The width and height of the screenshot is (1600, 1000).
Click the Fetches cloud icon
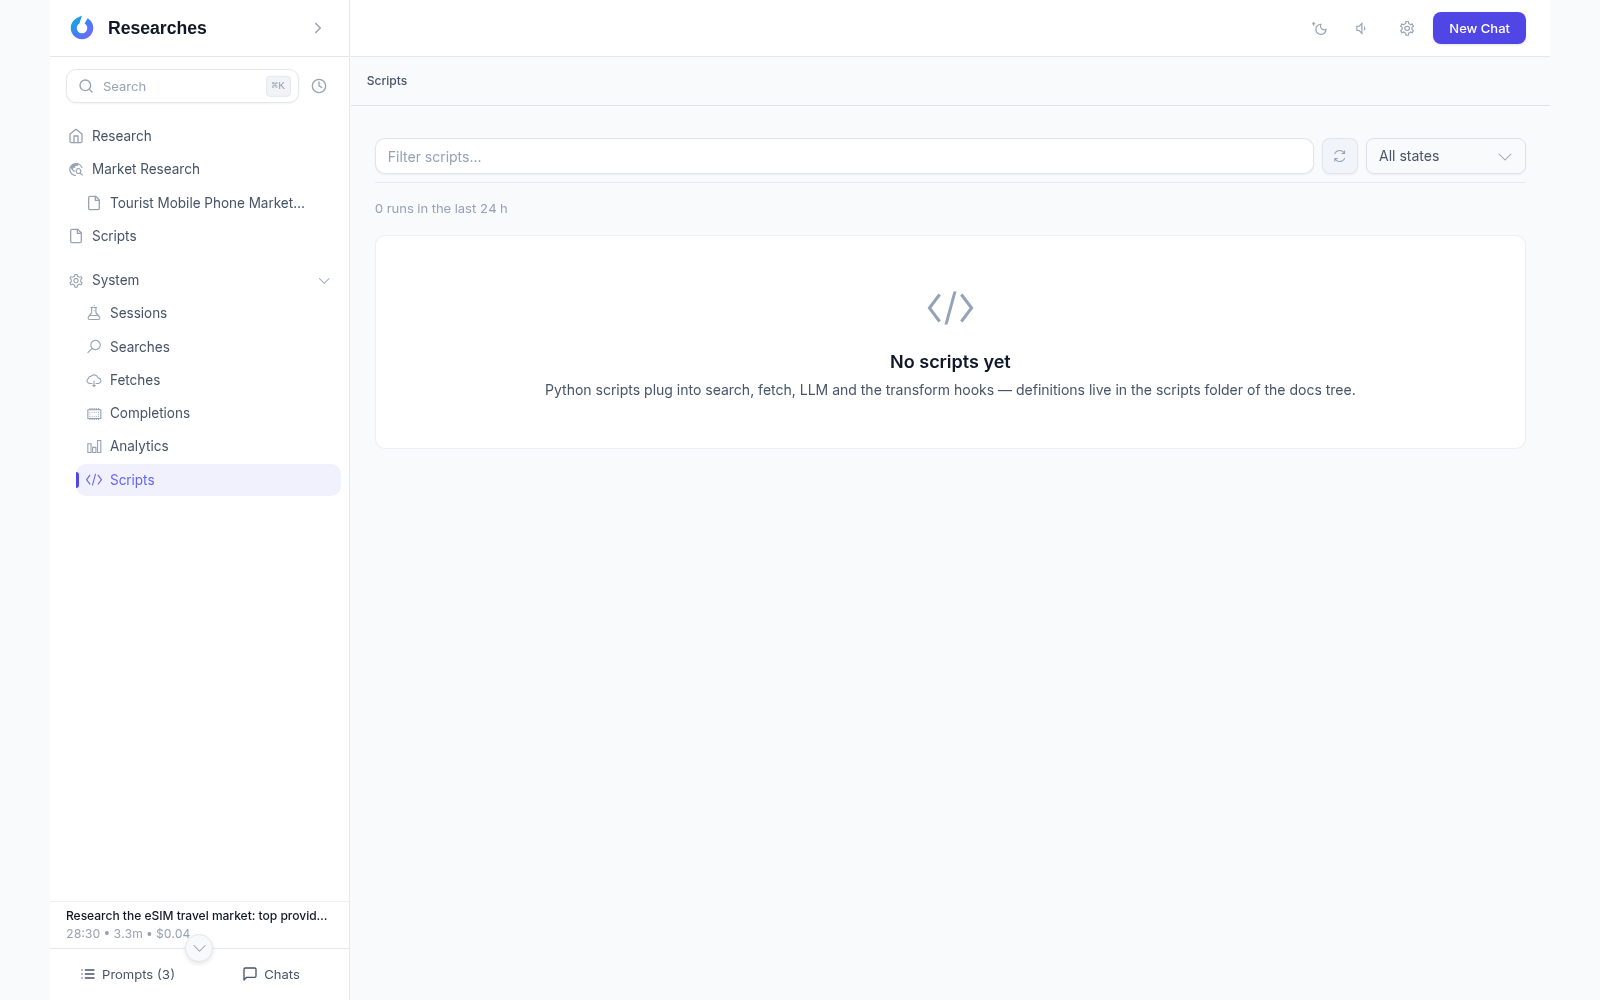pyautogui.click(x=94, y=380)
